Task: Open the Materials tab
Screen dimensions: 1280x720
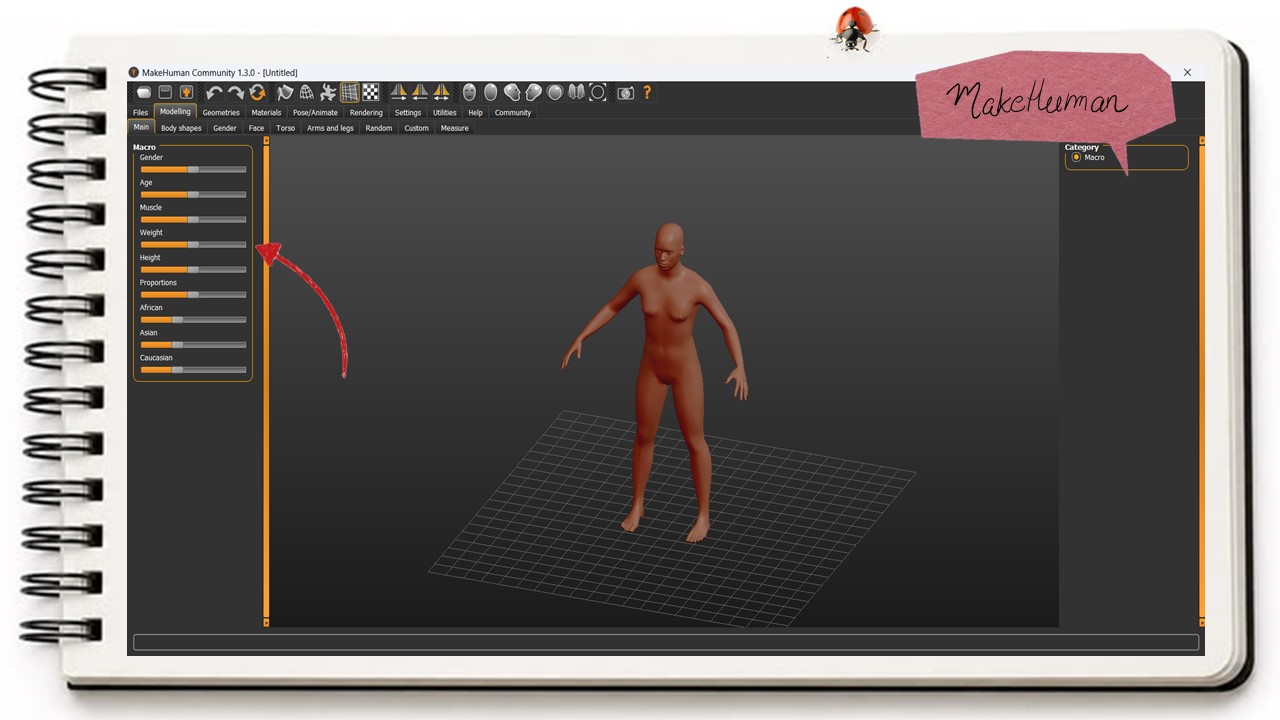Action: 266,113
